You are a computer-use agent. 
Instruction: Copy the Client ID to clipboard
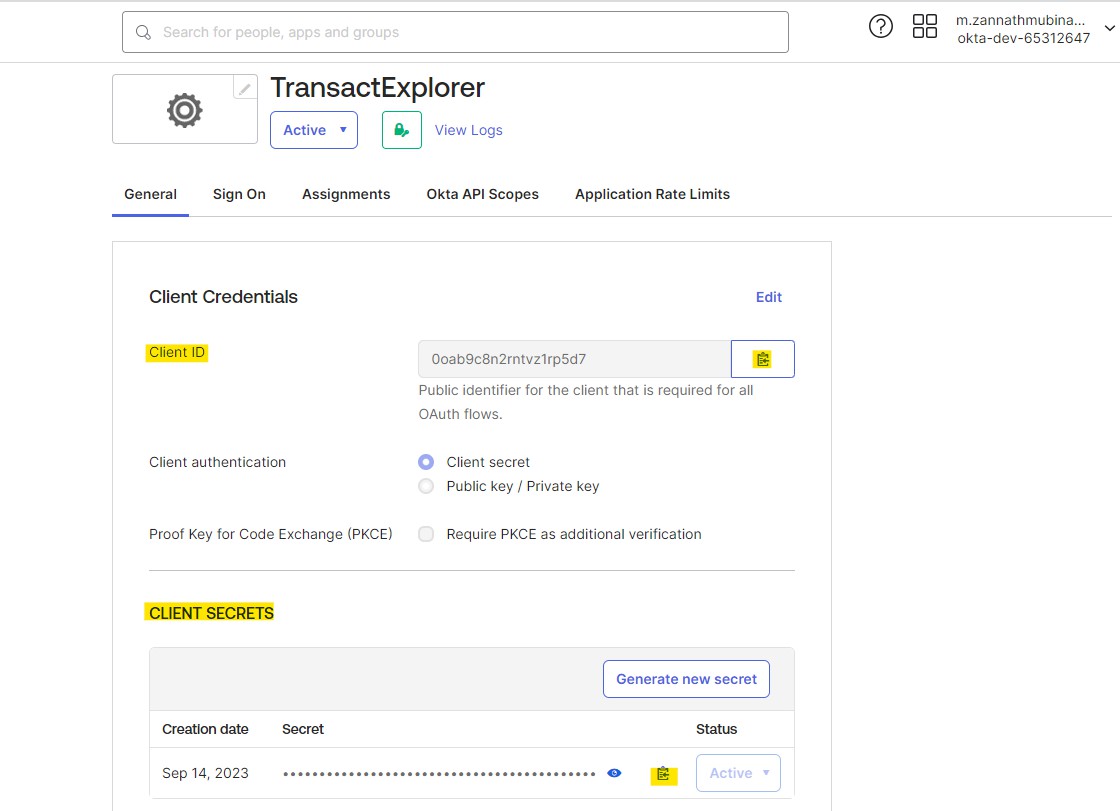tap(763, 359)
